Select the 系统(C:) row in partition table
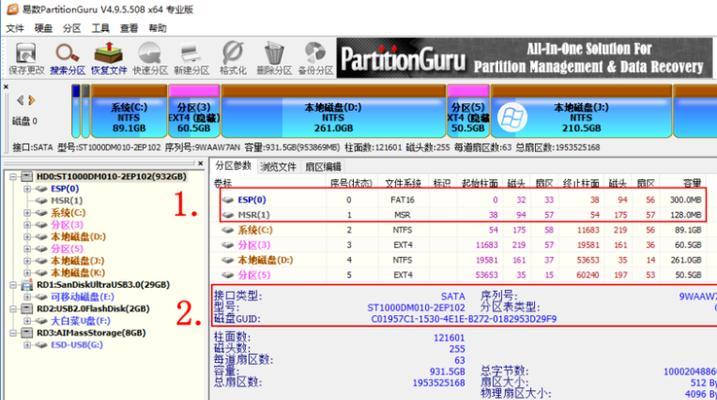This screenshot has width=717, height=400. [x=463, y=230]
